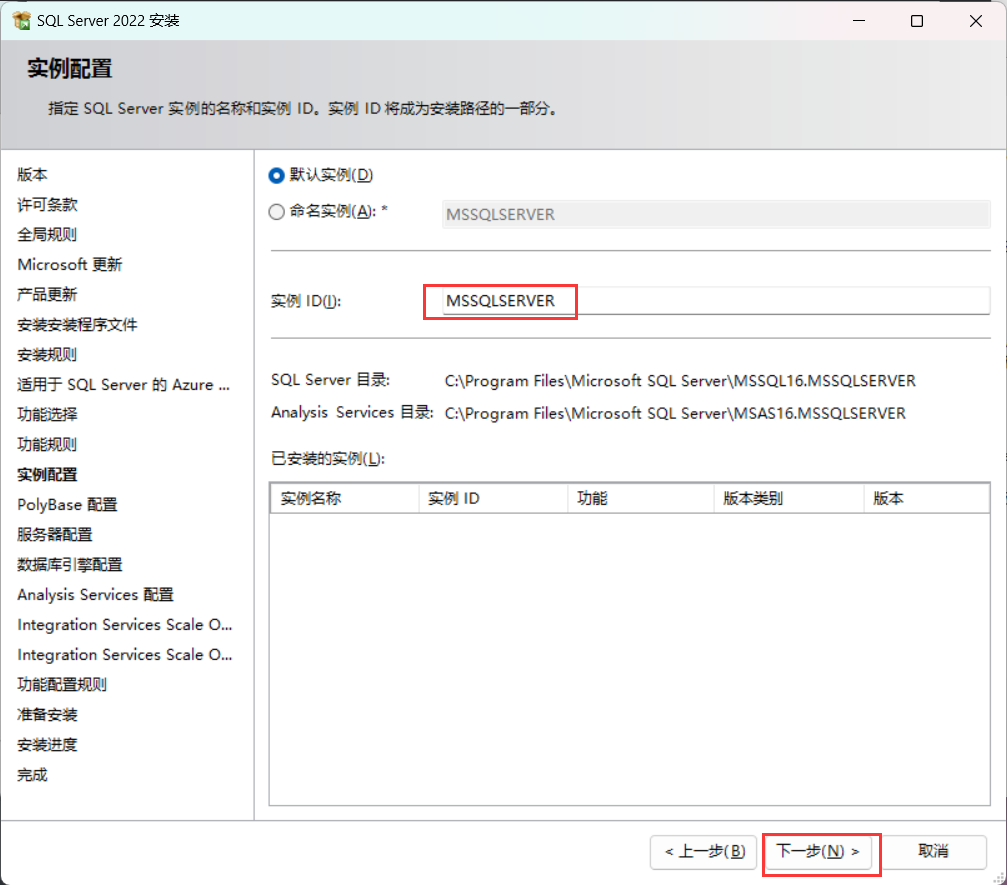Click the 命名实例 name field containing MSSQLSERVER

[x=715, y=214]
